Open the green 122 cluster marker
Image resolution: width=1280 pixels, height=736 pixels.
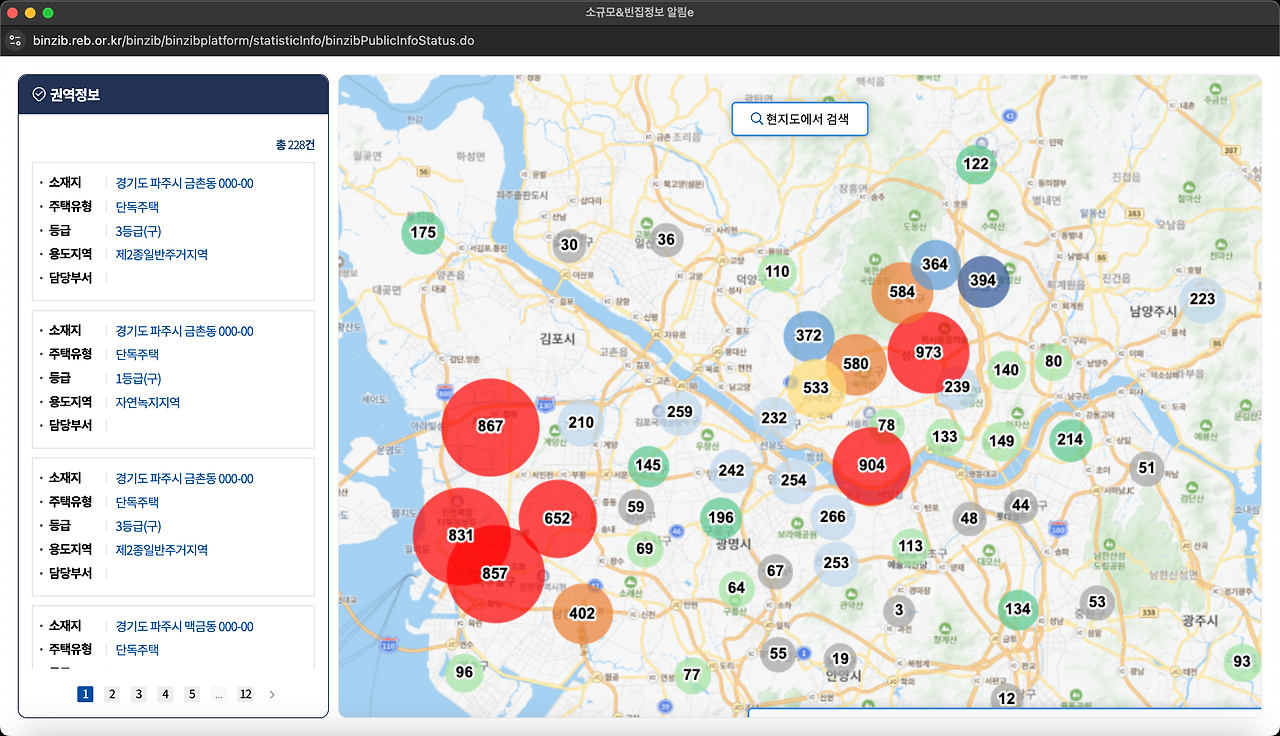(x=976, y=164)
